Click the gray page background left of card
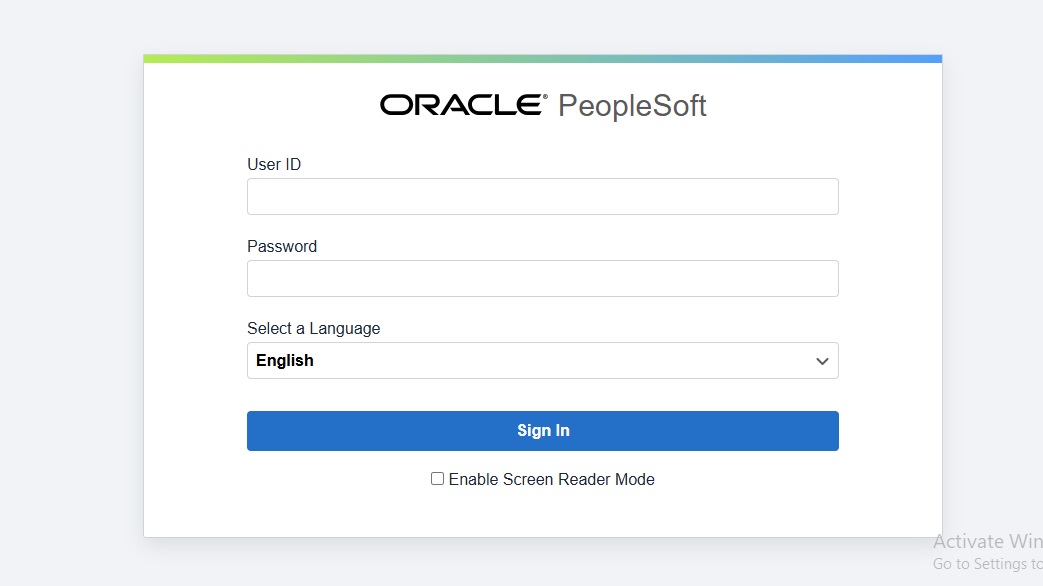 coord(70,300)
